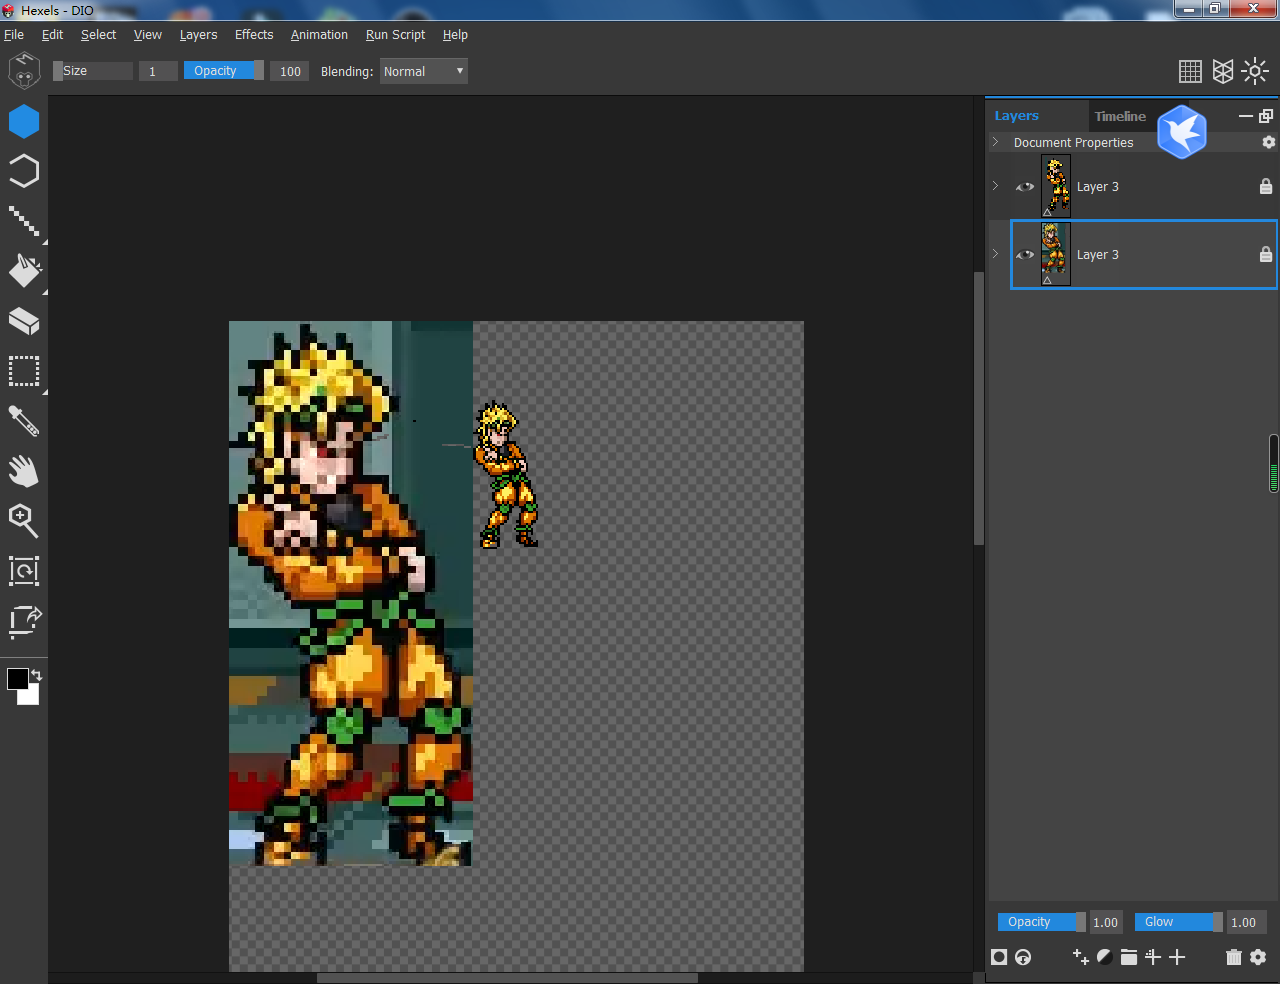
Task: Collapse the layers panel with minimize dash
Action: click(x=1246, y=116)
